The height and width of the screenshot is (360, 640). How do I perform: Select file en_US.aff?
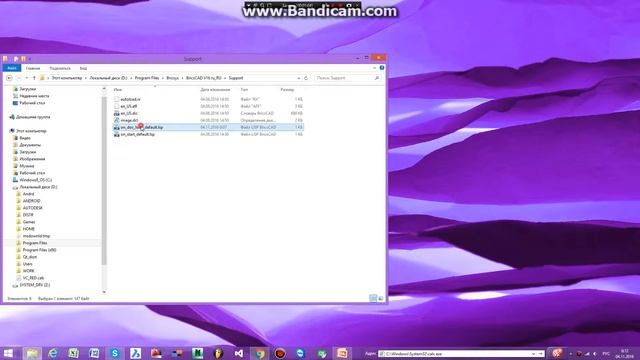coord(129,106)
